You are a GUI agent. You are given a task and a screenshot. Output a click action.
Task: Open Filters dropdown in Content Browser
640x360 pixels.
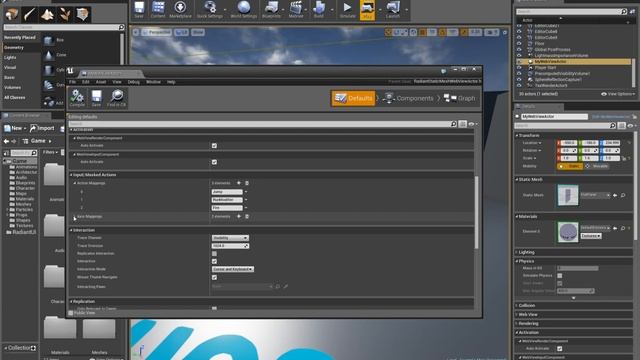(x=51, y=152)
